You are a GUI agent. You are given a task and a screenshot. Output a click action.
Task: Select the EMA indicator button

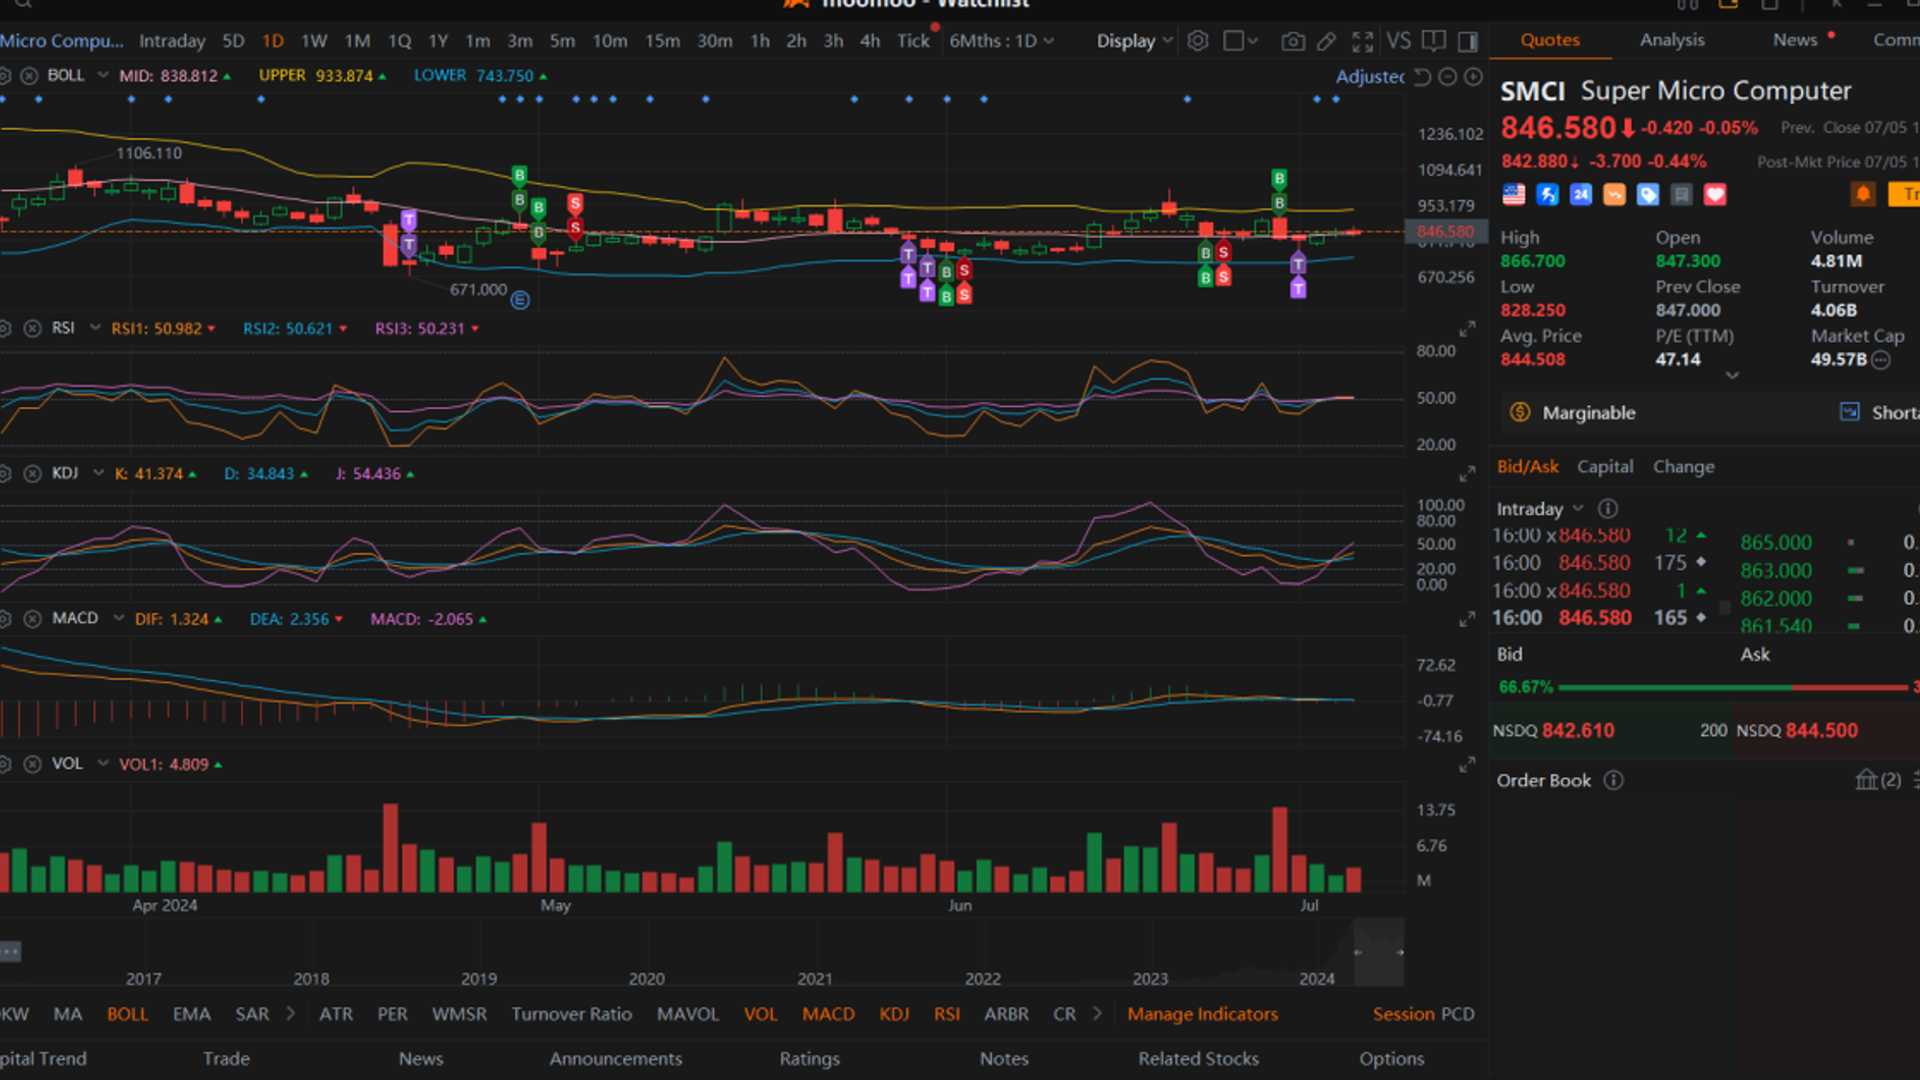(191, 1014)
